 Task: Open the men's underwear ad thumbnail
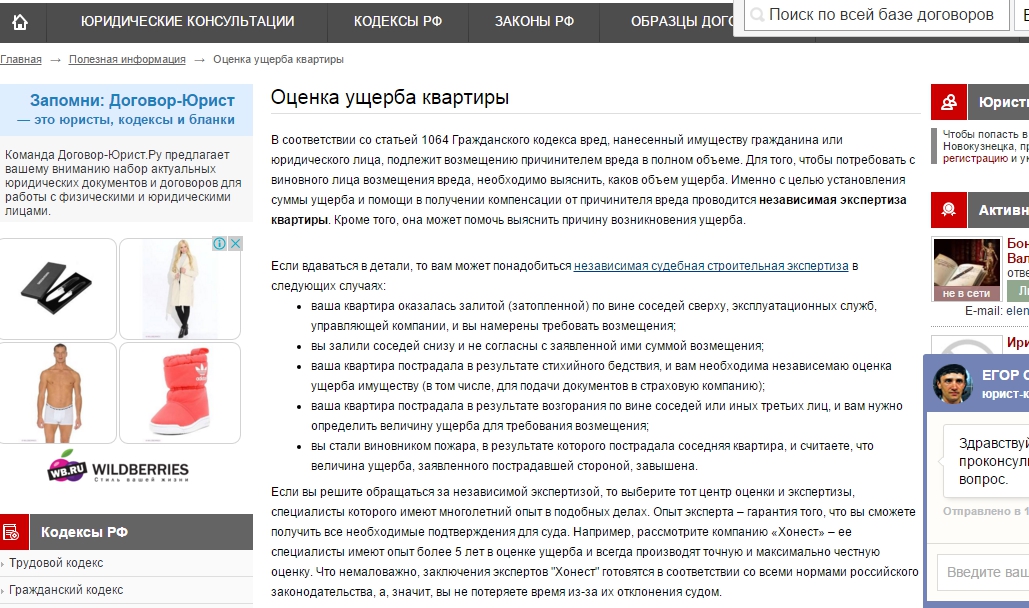tap(58, 393)
